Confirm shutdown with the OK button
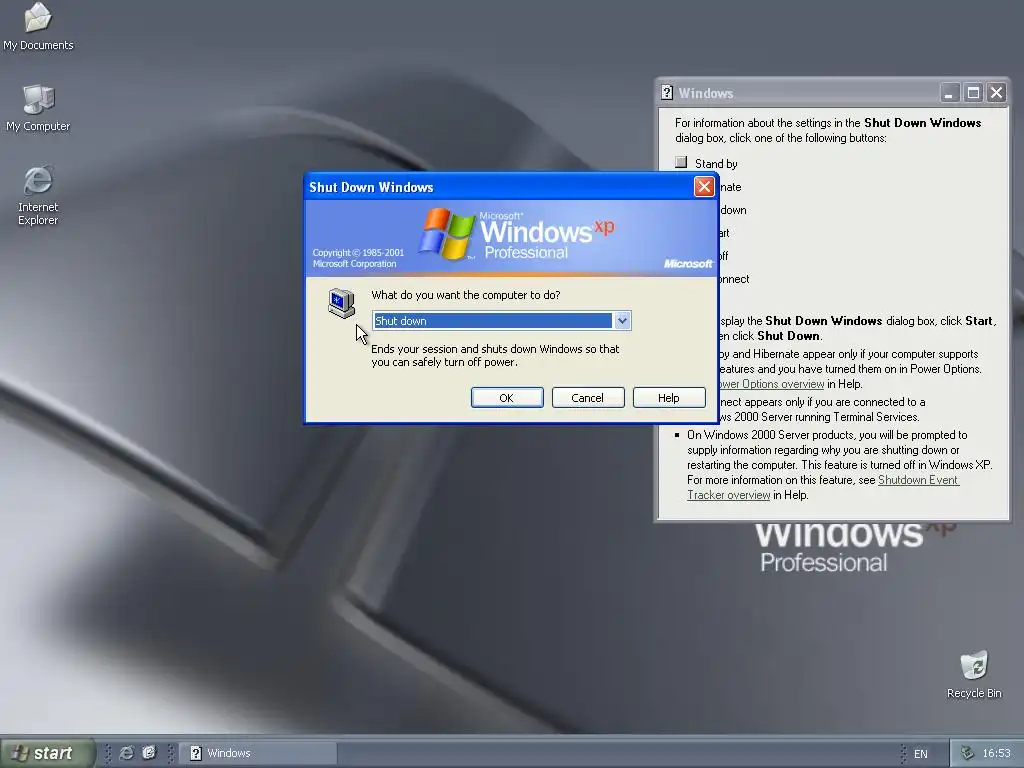 (507, 398)
